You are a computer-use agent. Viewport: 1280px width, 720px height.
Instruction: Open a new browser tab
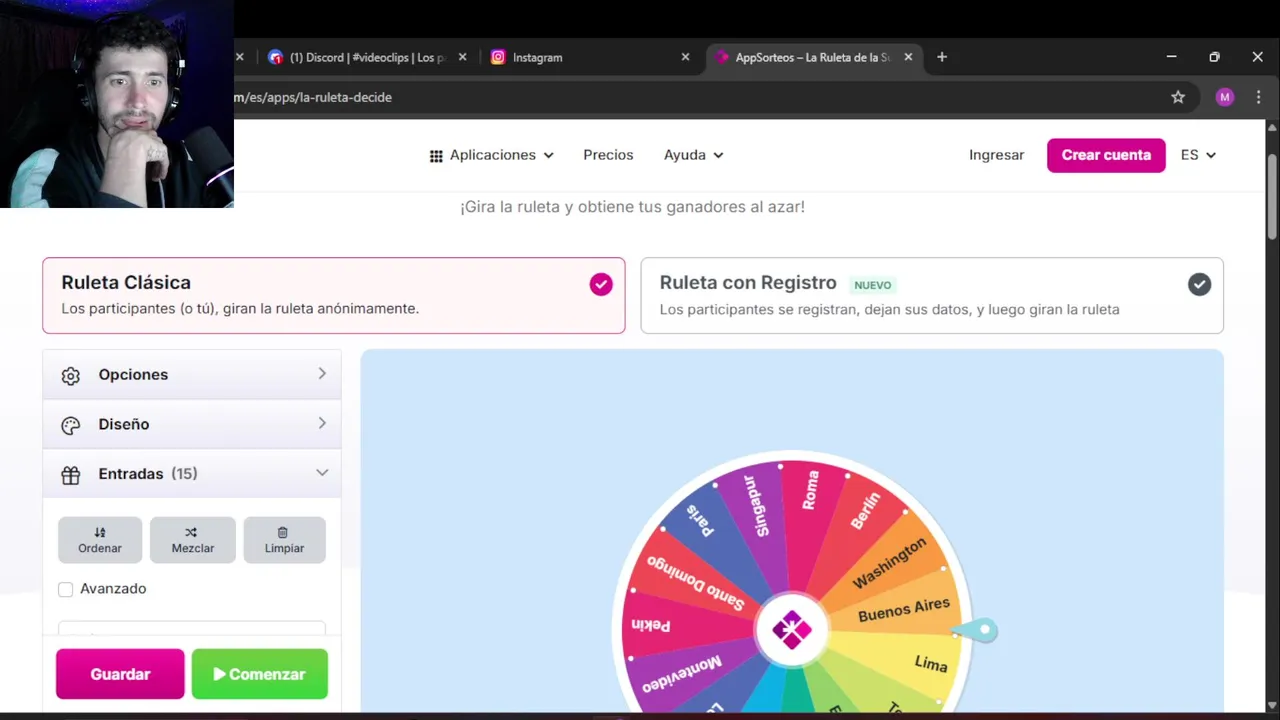[x=941, y=57]
